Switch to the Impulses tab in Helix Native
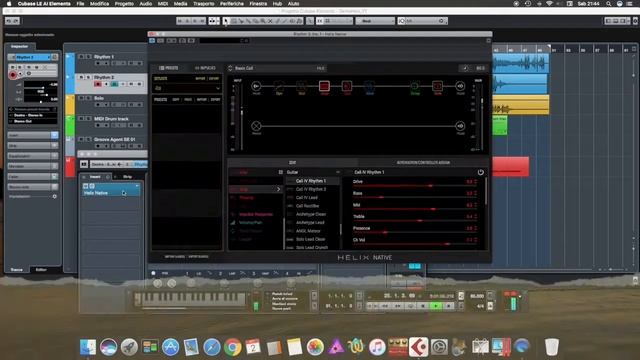The image size is (640, 360). [205, 68]
